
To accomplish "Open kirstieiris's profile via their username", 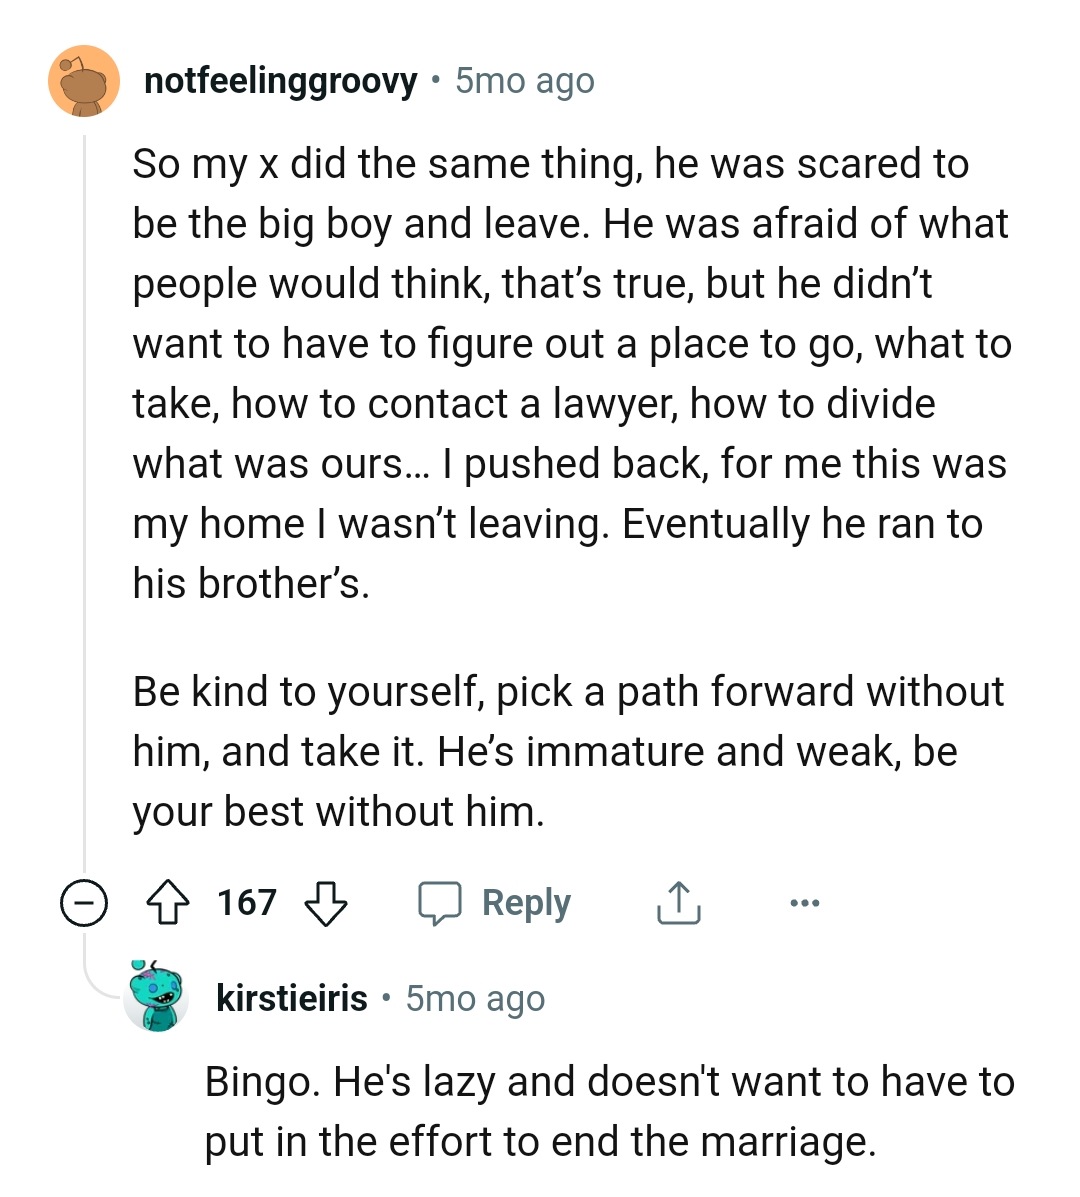I will tap(291, 997).
